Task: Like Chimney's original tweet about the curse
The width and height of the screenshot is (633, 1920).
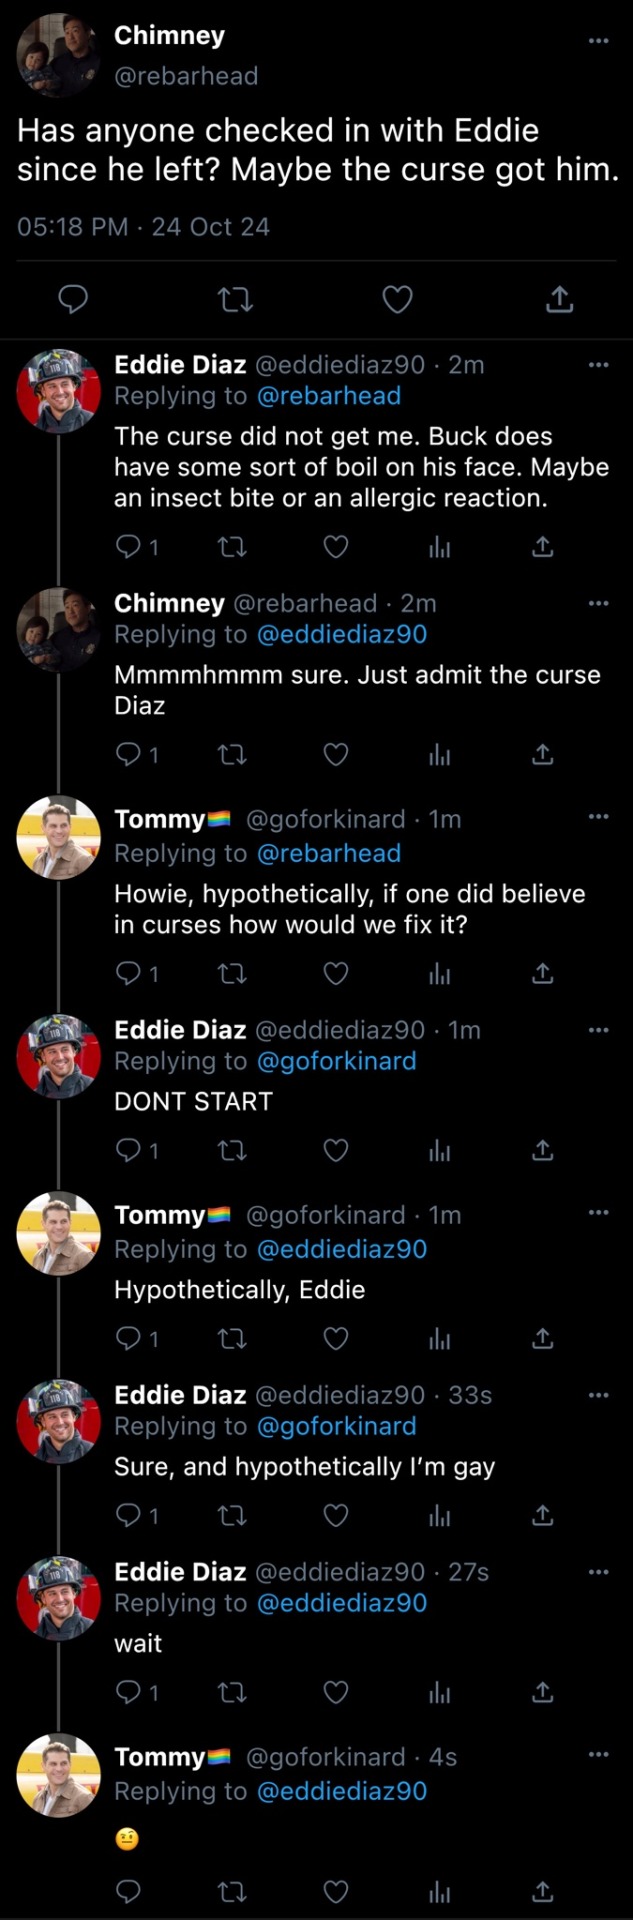Action: [398, 299]
